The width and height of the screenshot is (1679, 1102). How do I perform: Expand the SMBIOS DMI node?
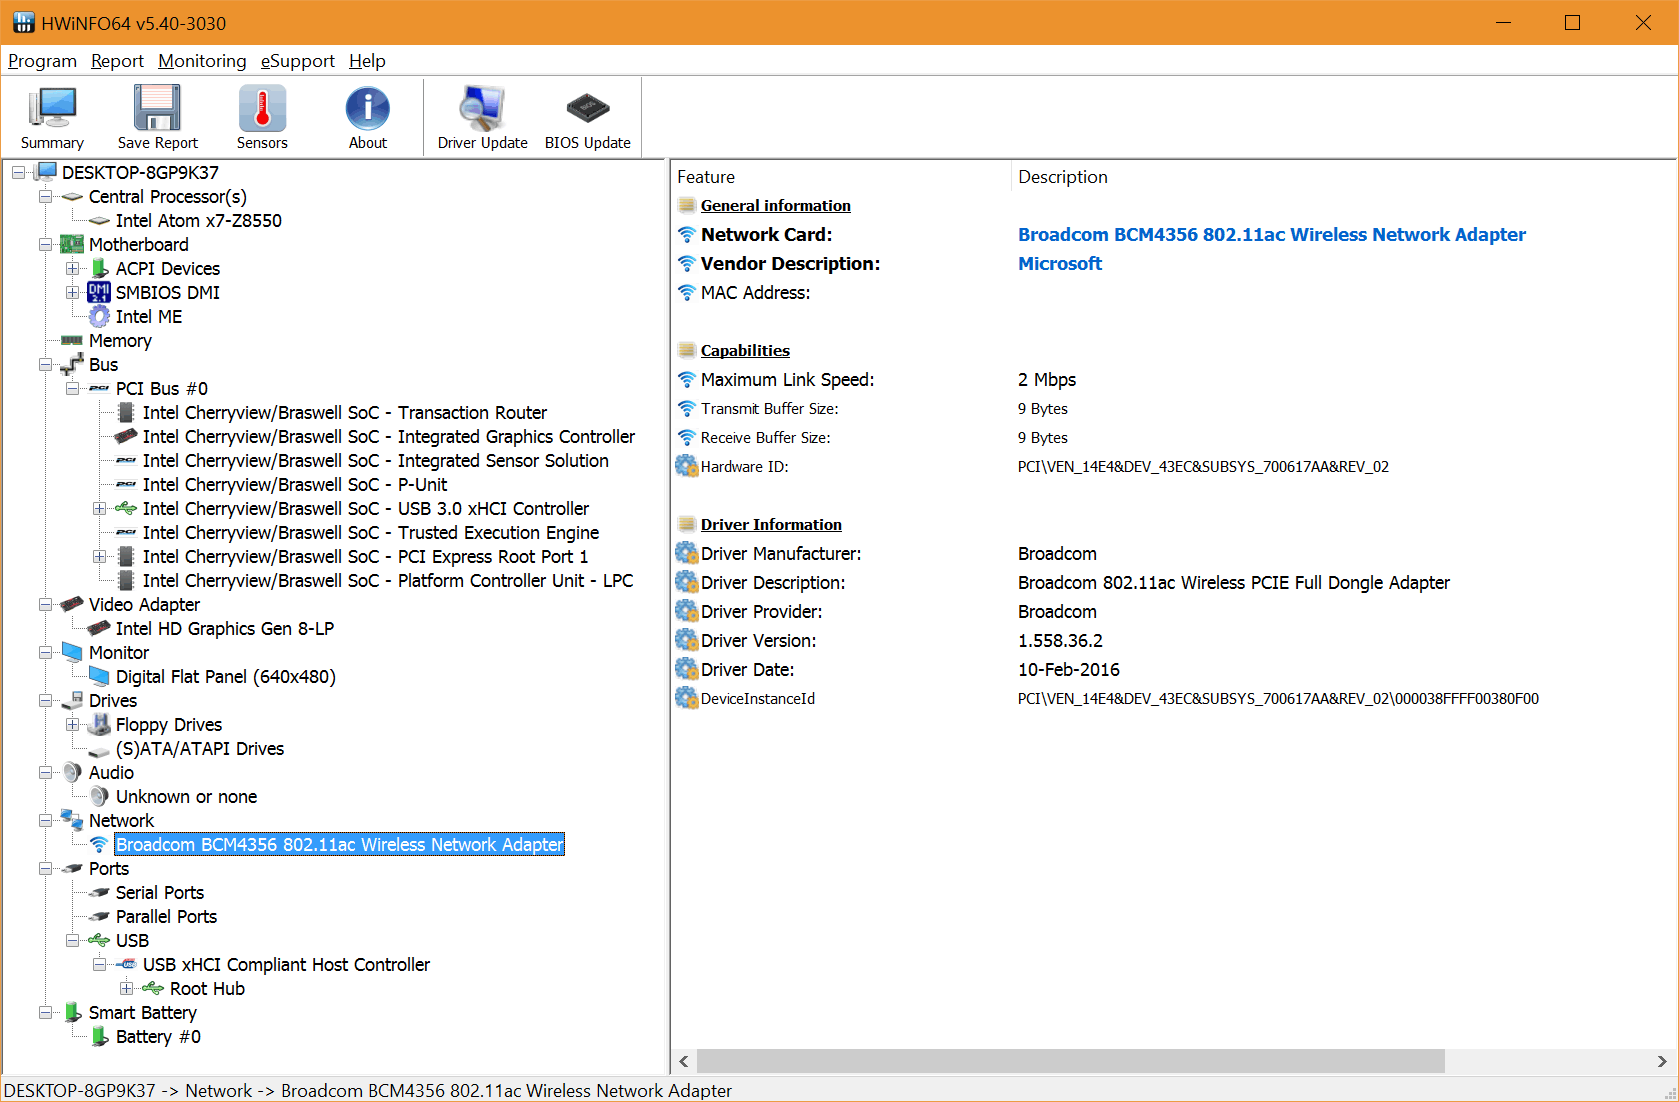[72, 292]
